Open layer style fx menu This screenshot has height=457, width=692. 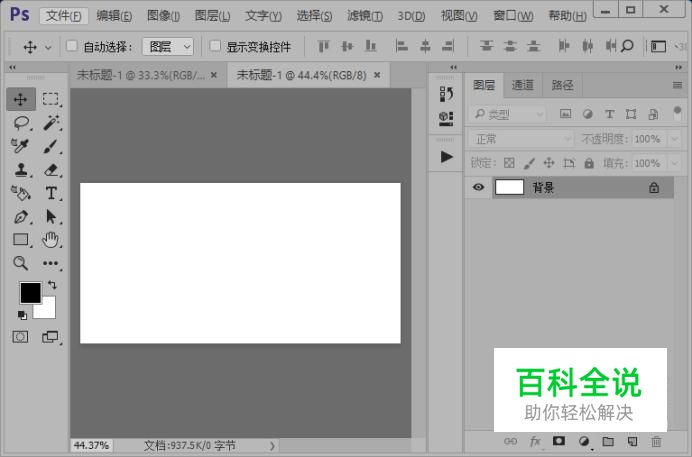click(535, 441)
